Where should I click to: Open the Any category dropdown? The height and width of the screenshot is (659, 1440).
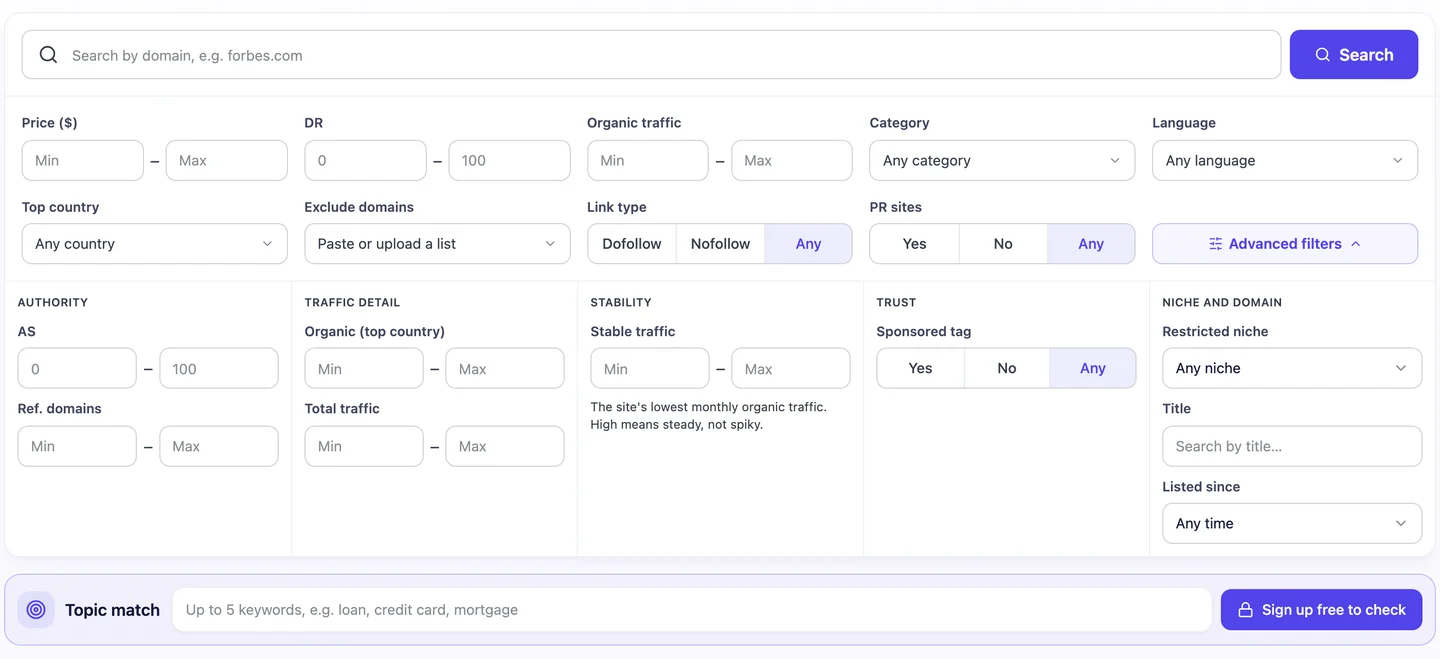point(1002,160)
